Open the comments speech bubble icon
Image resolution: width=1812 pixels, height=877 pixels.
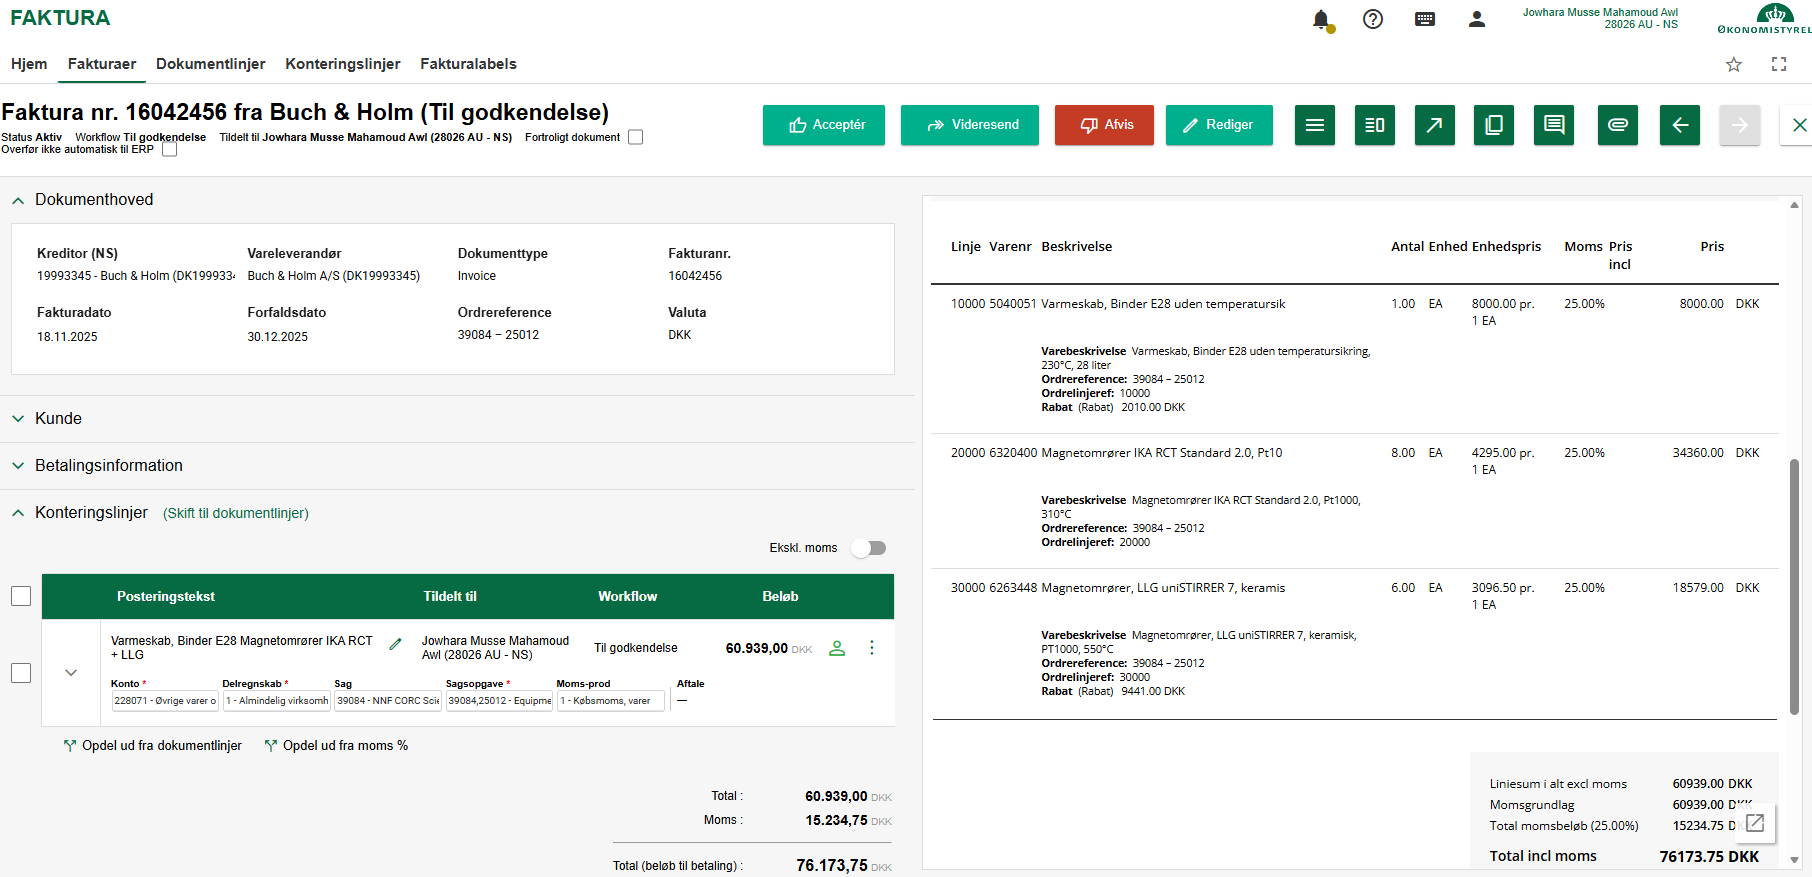tap(1554, 125)
